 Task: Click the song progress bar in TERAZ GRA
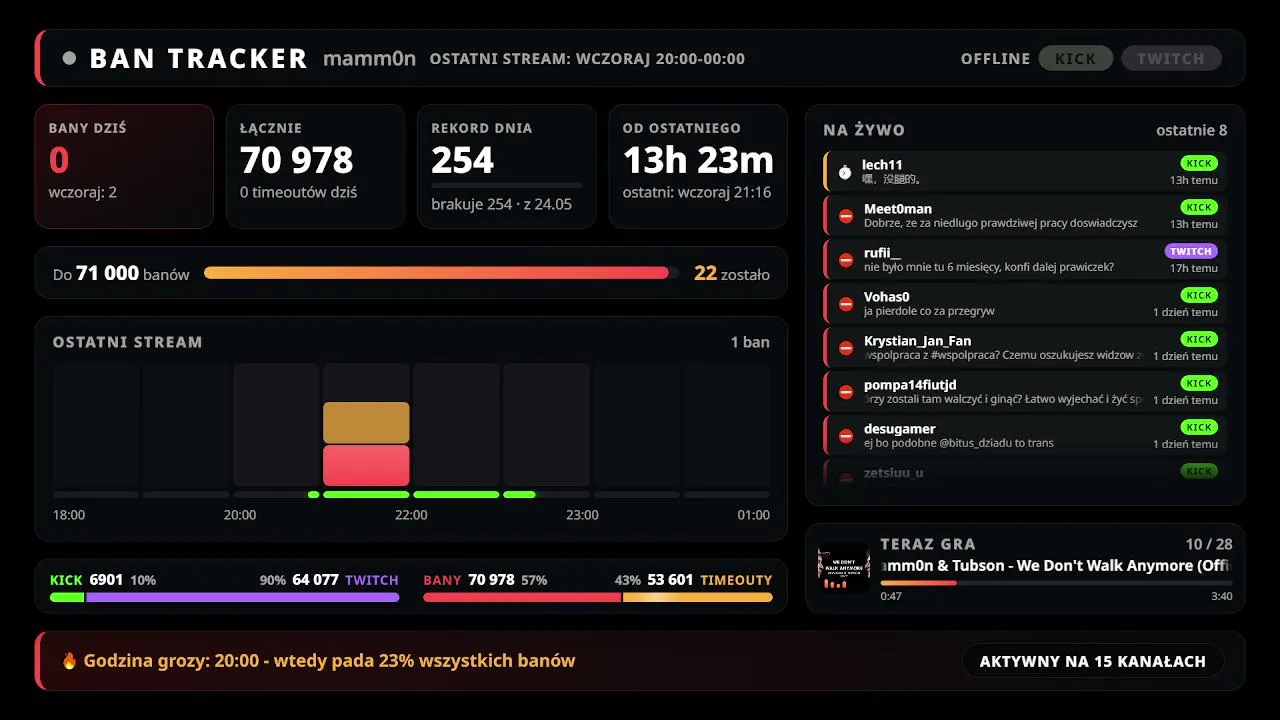(x=1056, y=582)
